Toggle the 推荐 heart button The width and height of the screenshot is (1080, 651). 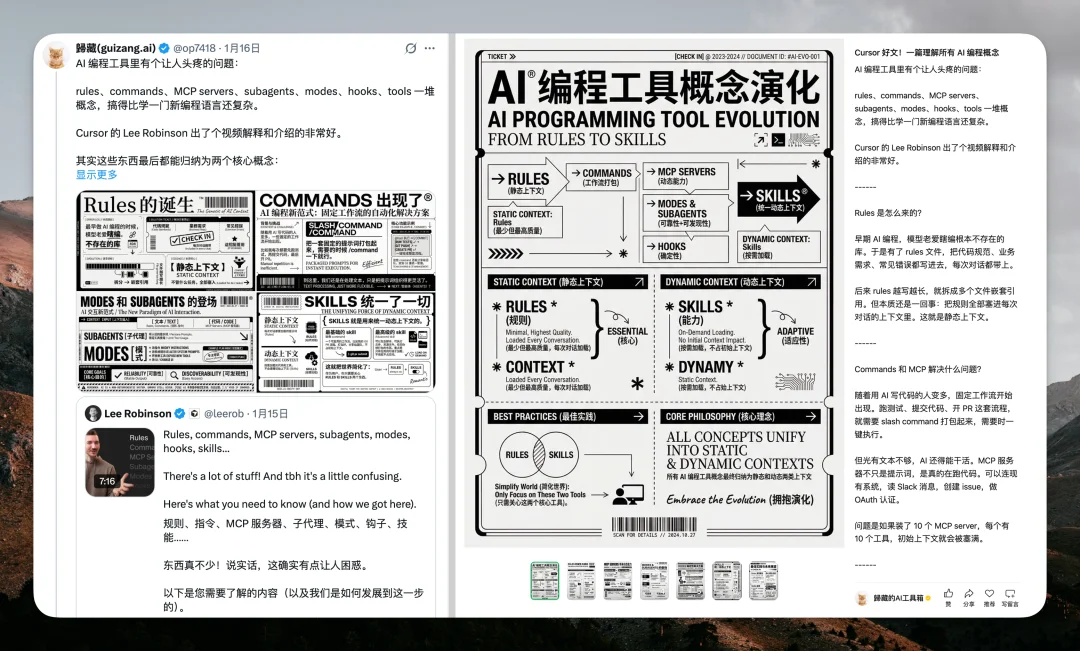tap(988, 593)
